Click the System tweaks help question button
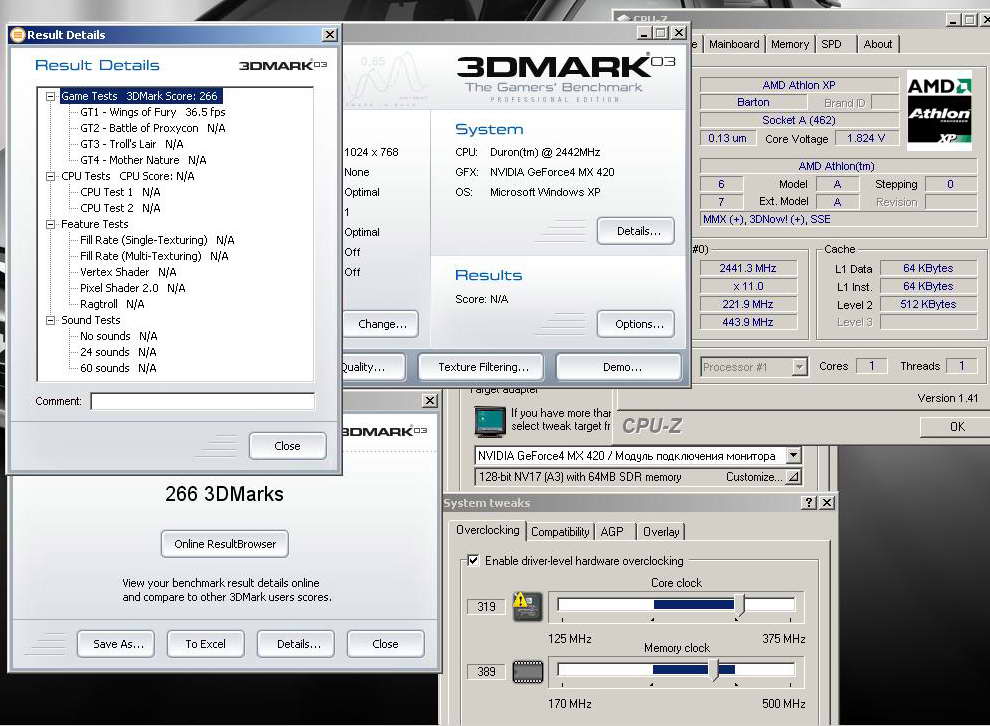This screenshot has height=726, width=990. (809, 503)
